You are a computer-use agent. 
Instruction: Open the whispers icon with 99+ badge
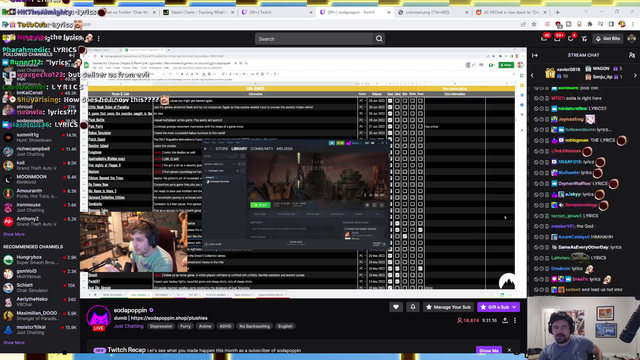coord(558,38)
